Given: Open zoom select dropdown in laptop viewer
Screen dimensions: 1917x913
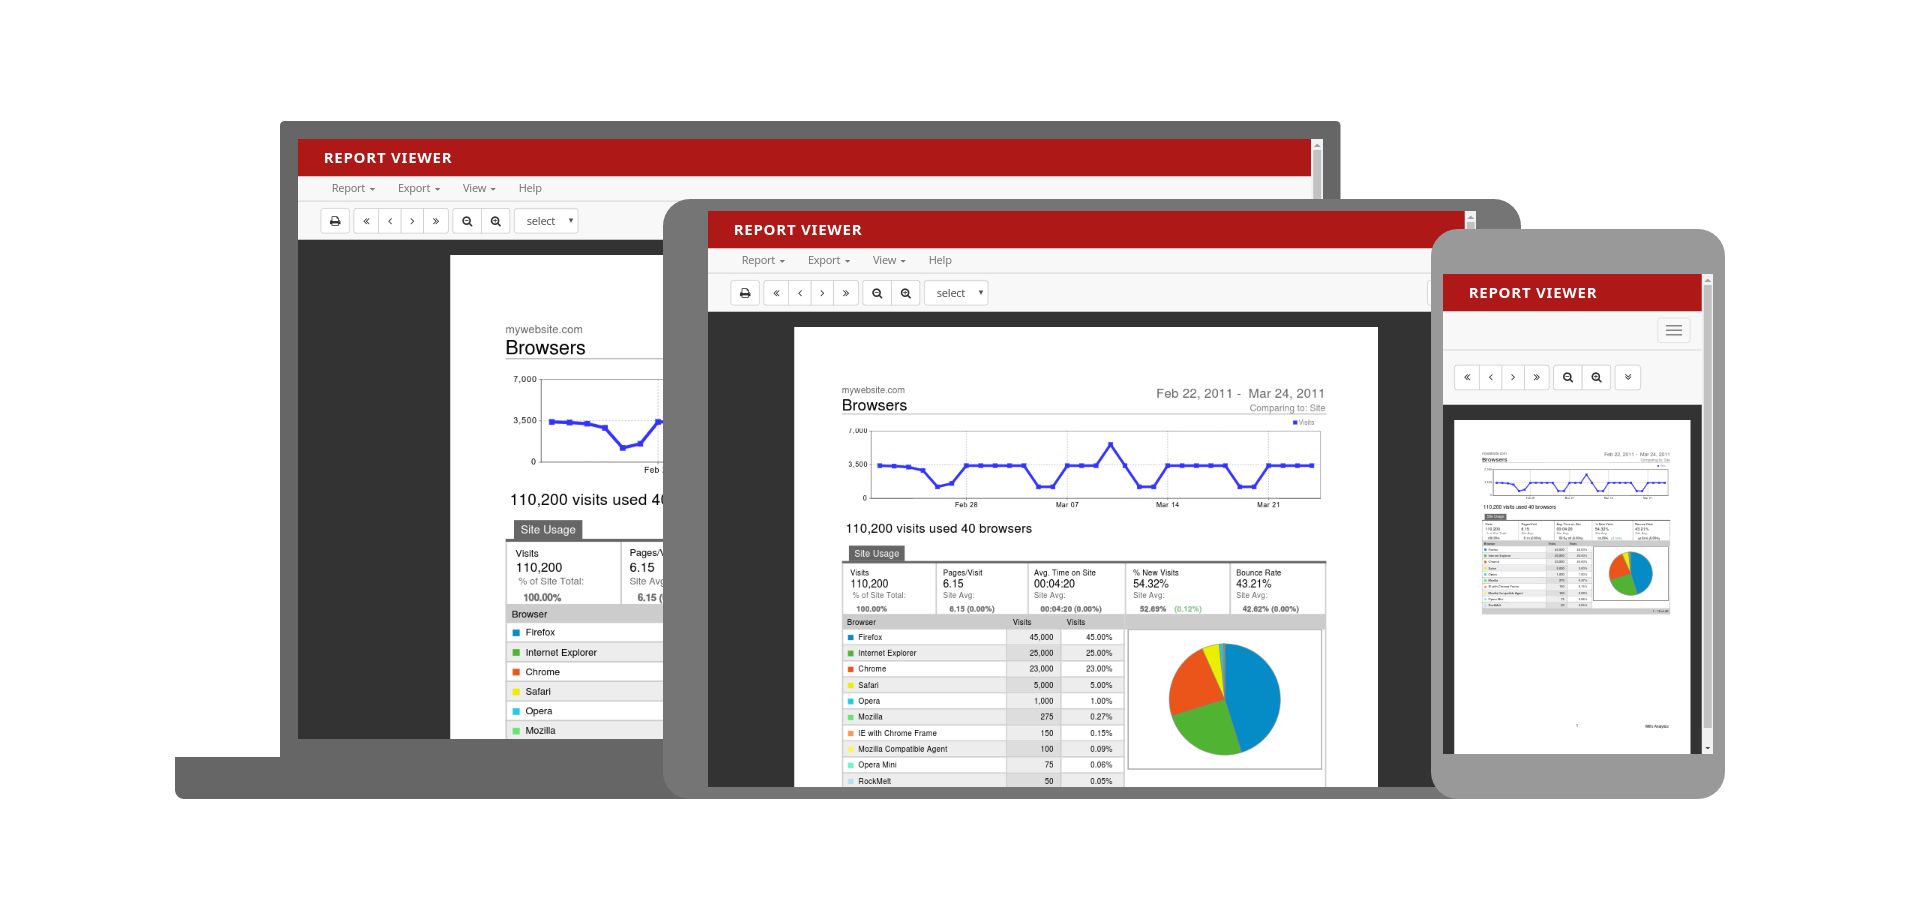Looking at the screenshot, I should [x=547, y=221].
